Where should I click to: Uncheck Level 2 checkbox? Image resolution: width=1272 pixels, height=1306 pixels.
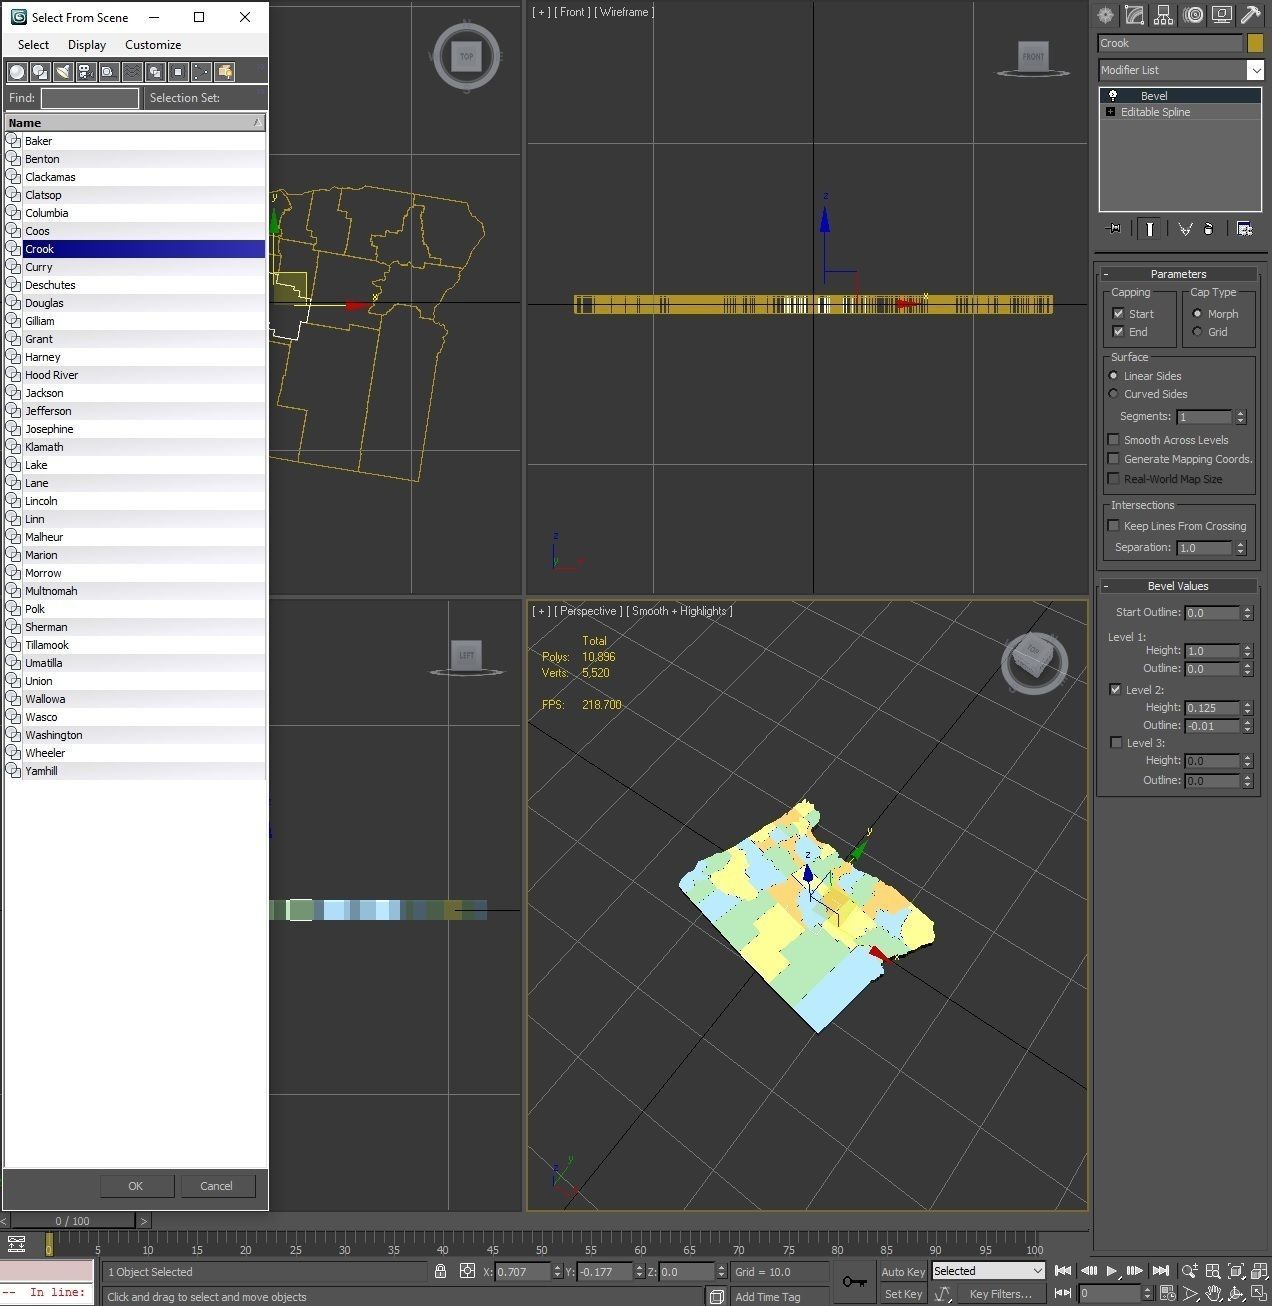pyautogui.click(x=1115, y=689)
